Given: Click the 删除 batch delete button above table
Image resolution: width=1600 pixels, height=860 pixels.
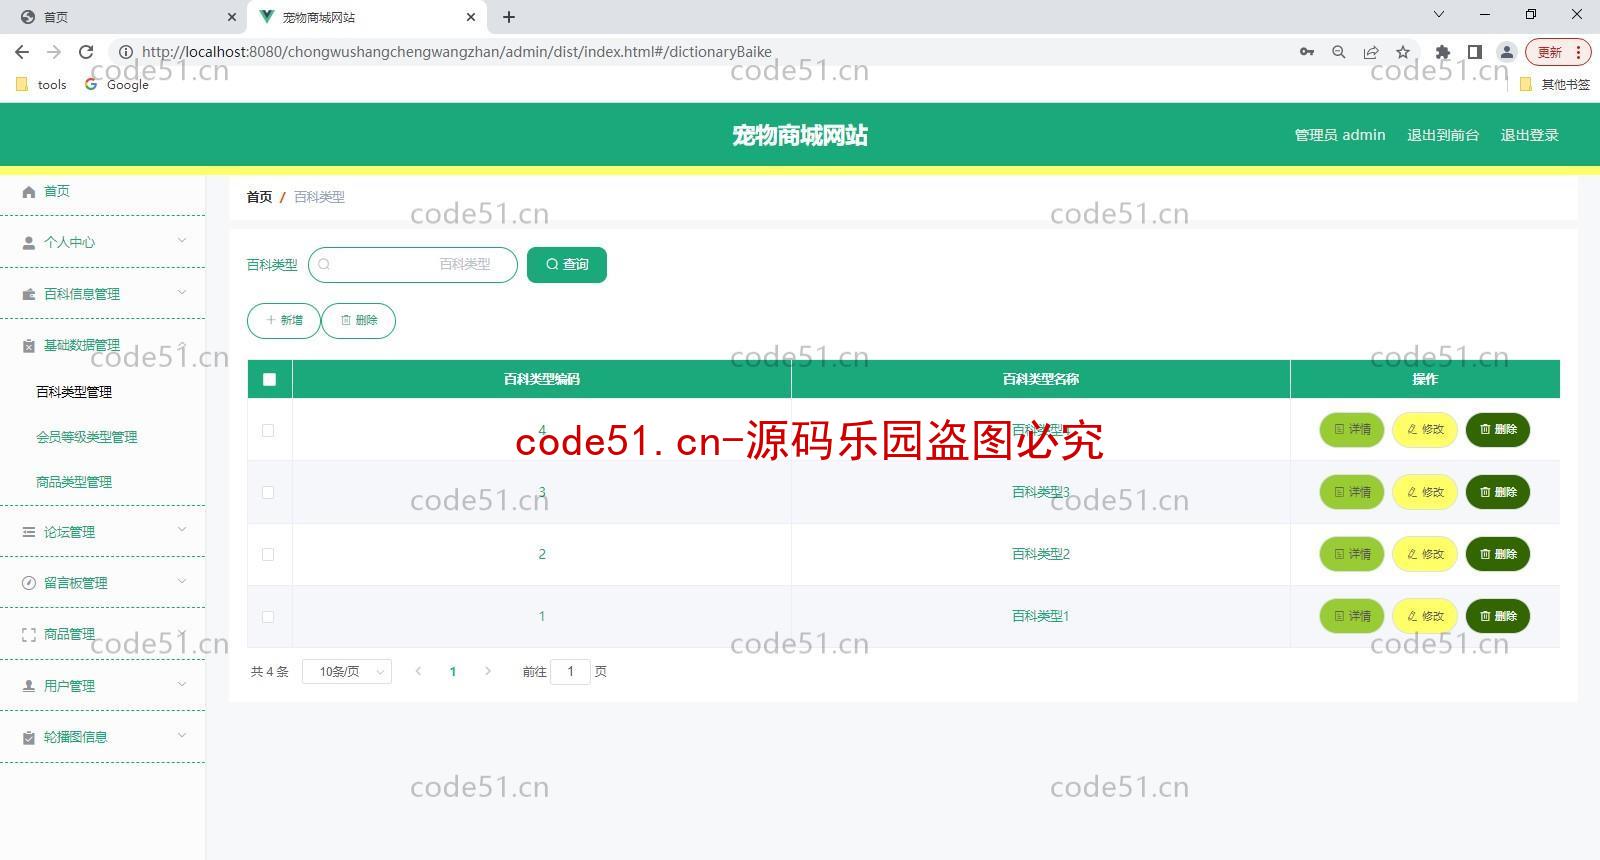Looking at the screenshot, I should (359, 321).
